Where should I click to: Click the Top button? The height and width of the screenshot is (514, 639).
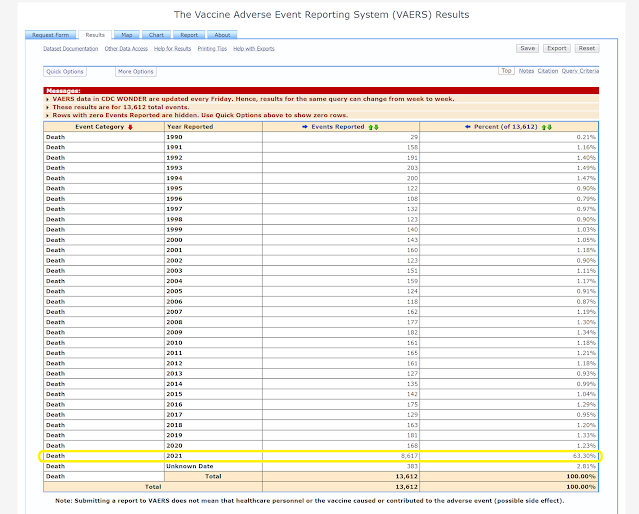(x=506, y=71)
